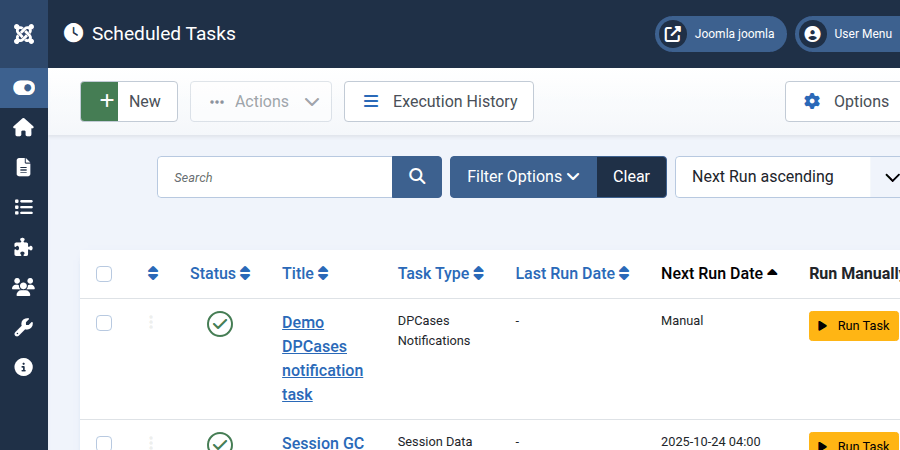Open the Users group icon
The width and height of the screenshot is (900, 450).
tap(24, 287)
